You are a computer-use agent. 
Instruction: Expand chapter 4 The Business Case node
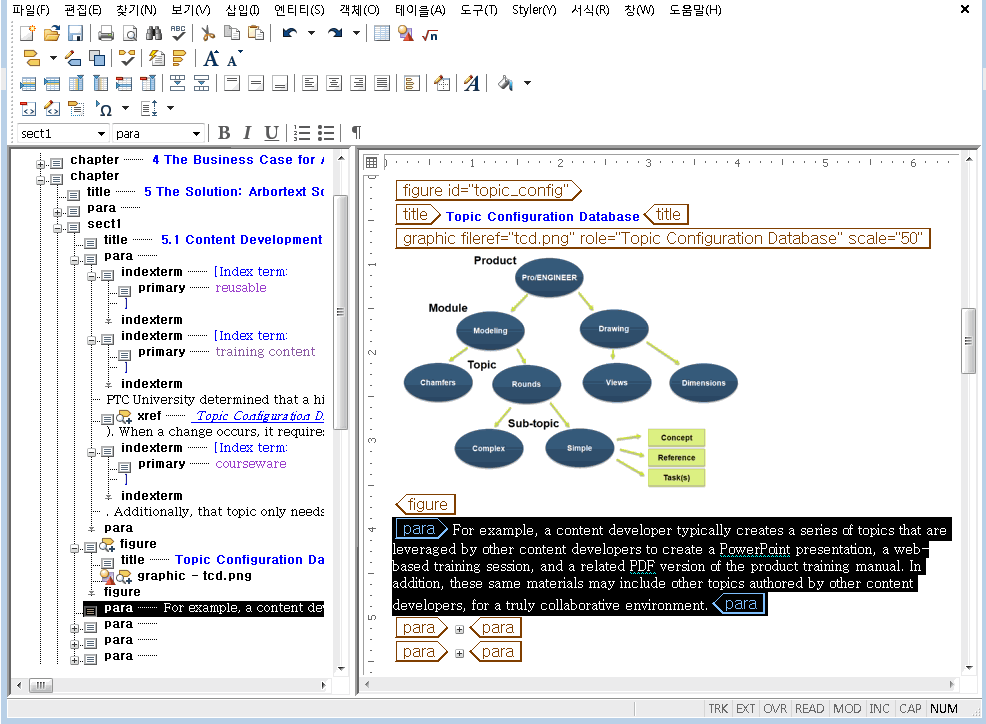click(x=40, y=164)
